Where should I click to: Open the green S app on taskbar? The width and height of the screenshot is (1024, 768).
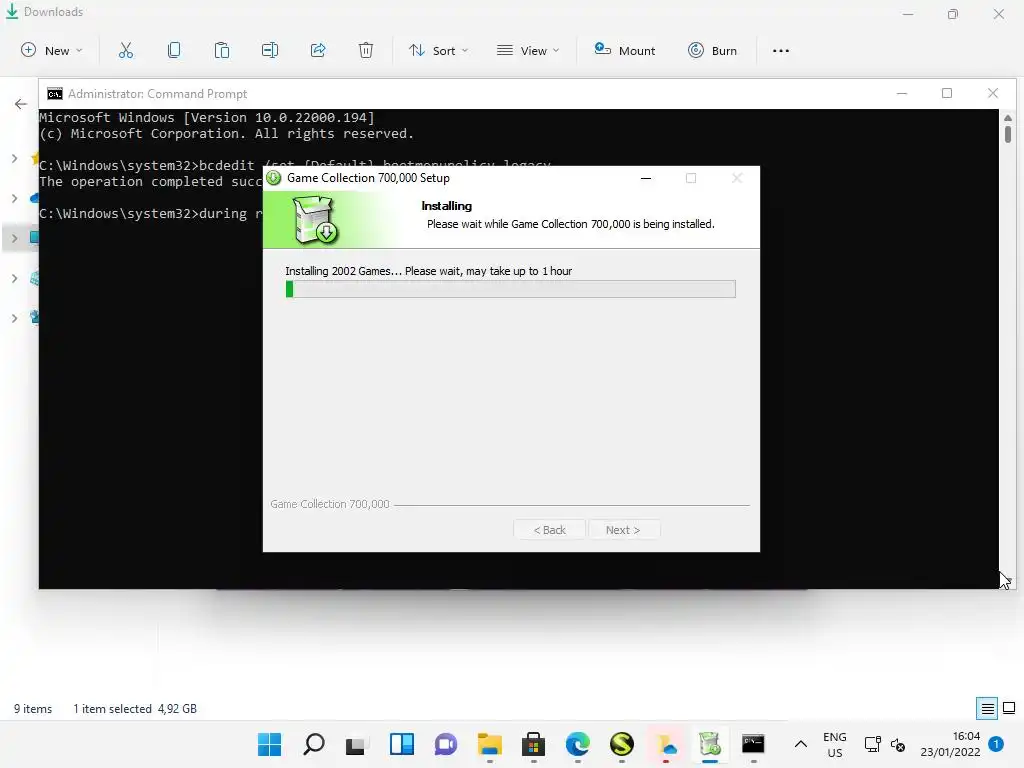click(x=622, y=744)
